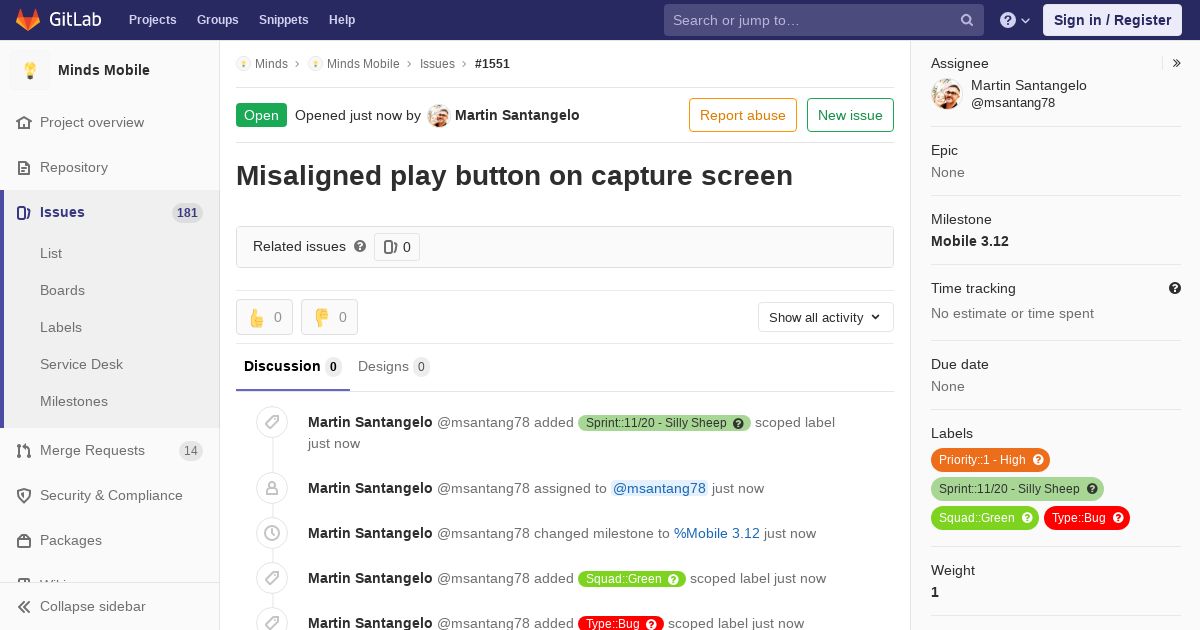
Task: Click the user icon beside assigned activity
Action: (x=272, y=488)
